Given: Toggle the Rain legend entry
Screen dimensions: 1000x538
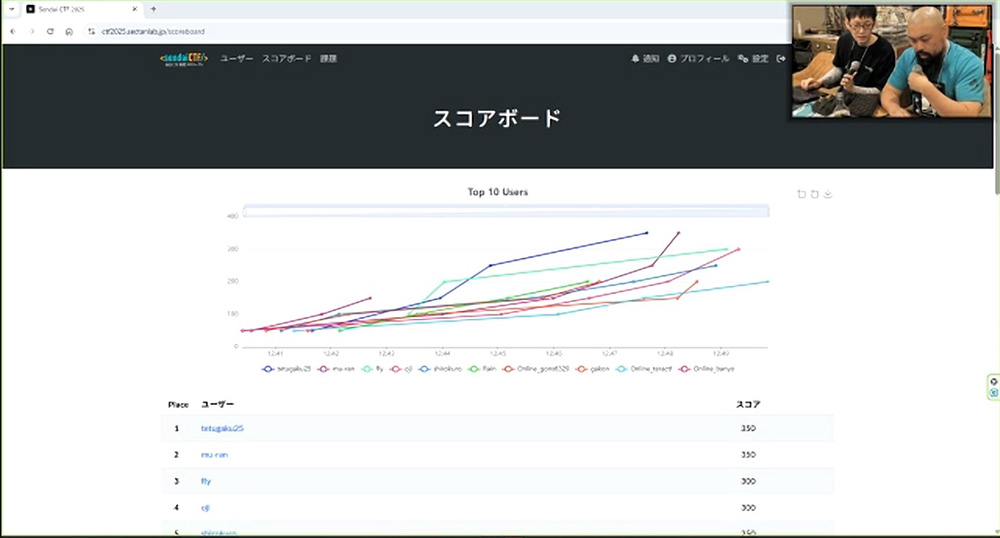Looking at the screenshot, I should (x=480, y=369).
